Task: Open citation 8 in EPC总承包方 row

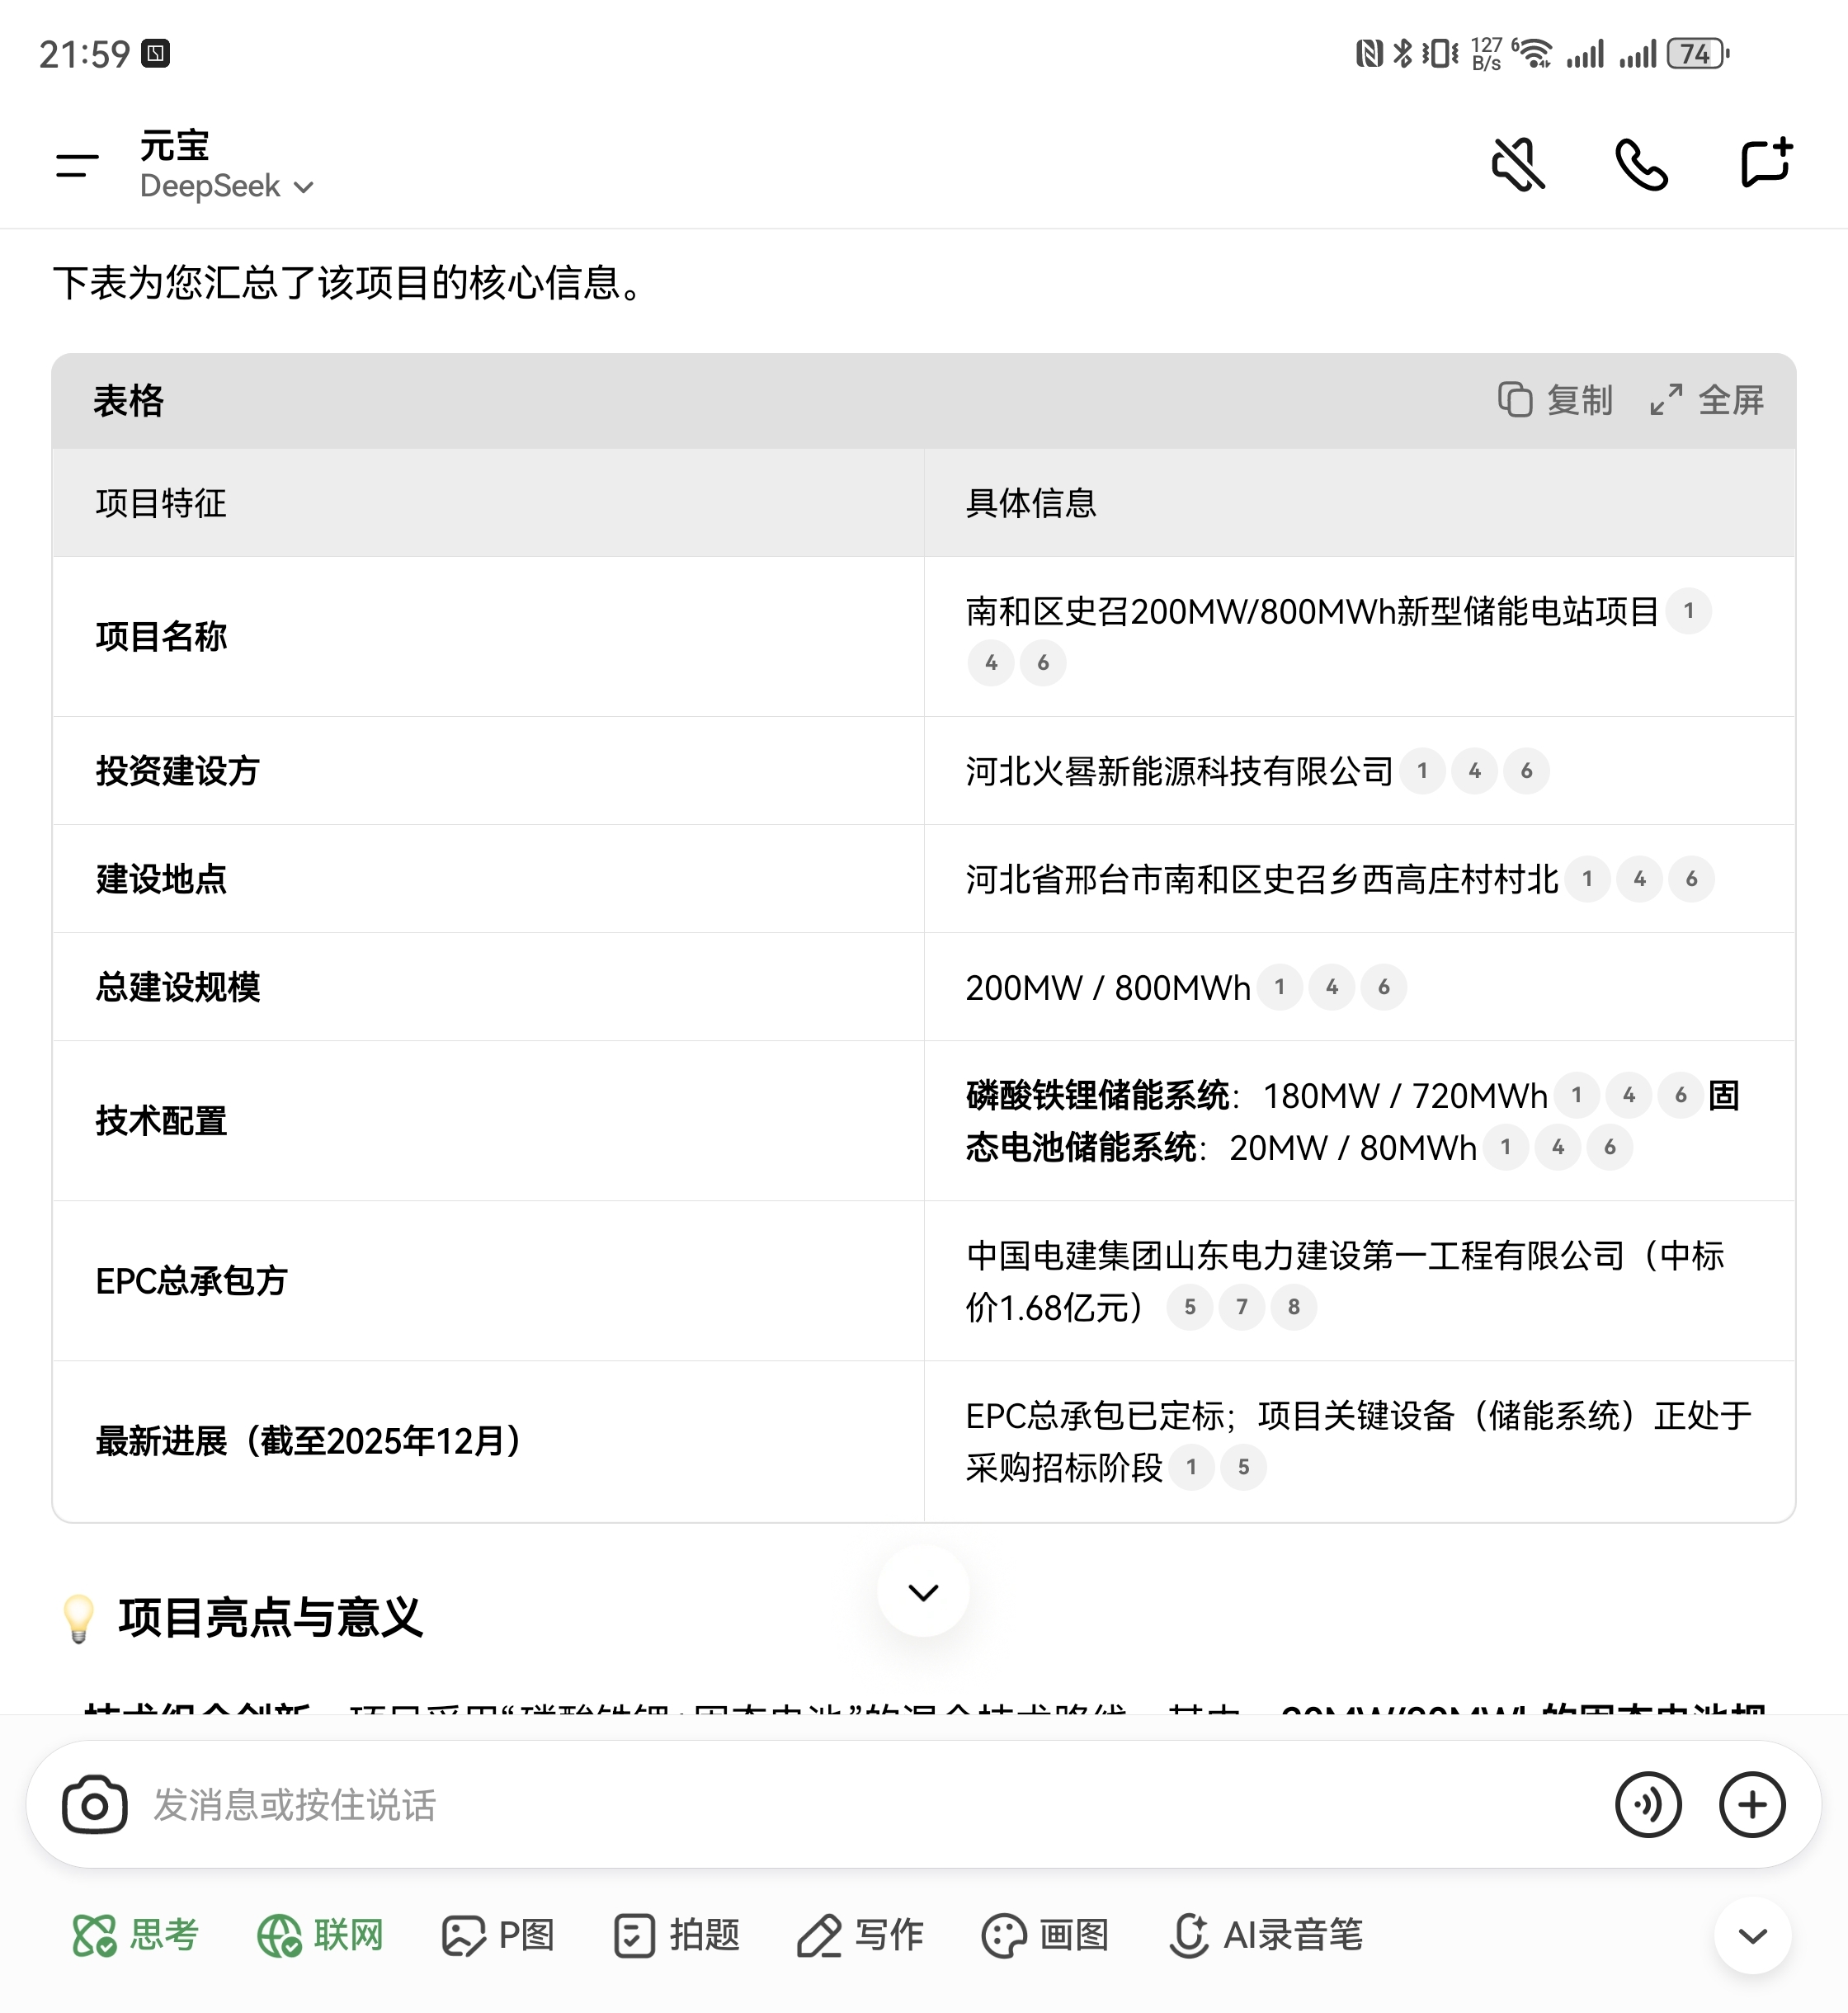Action: (x=1293, y=1307)
